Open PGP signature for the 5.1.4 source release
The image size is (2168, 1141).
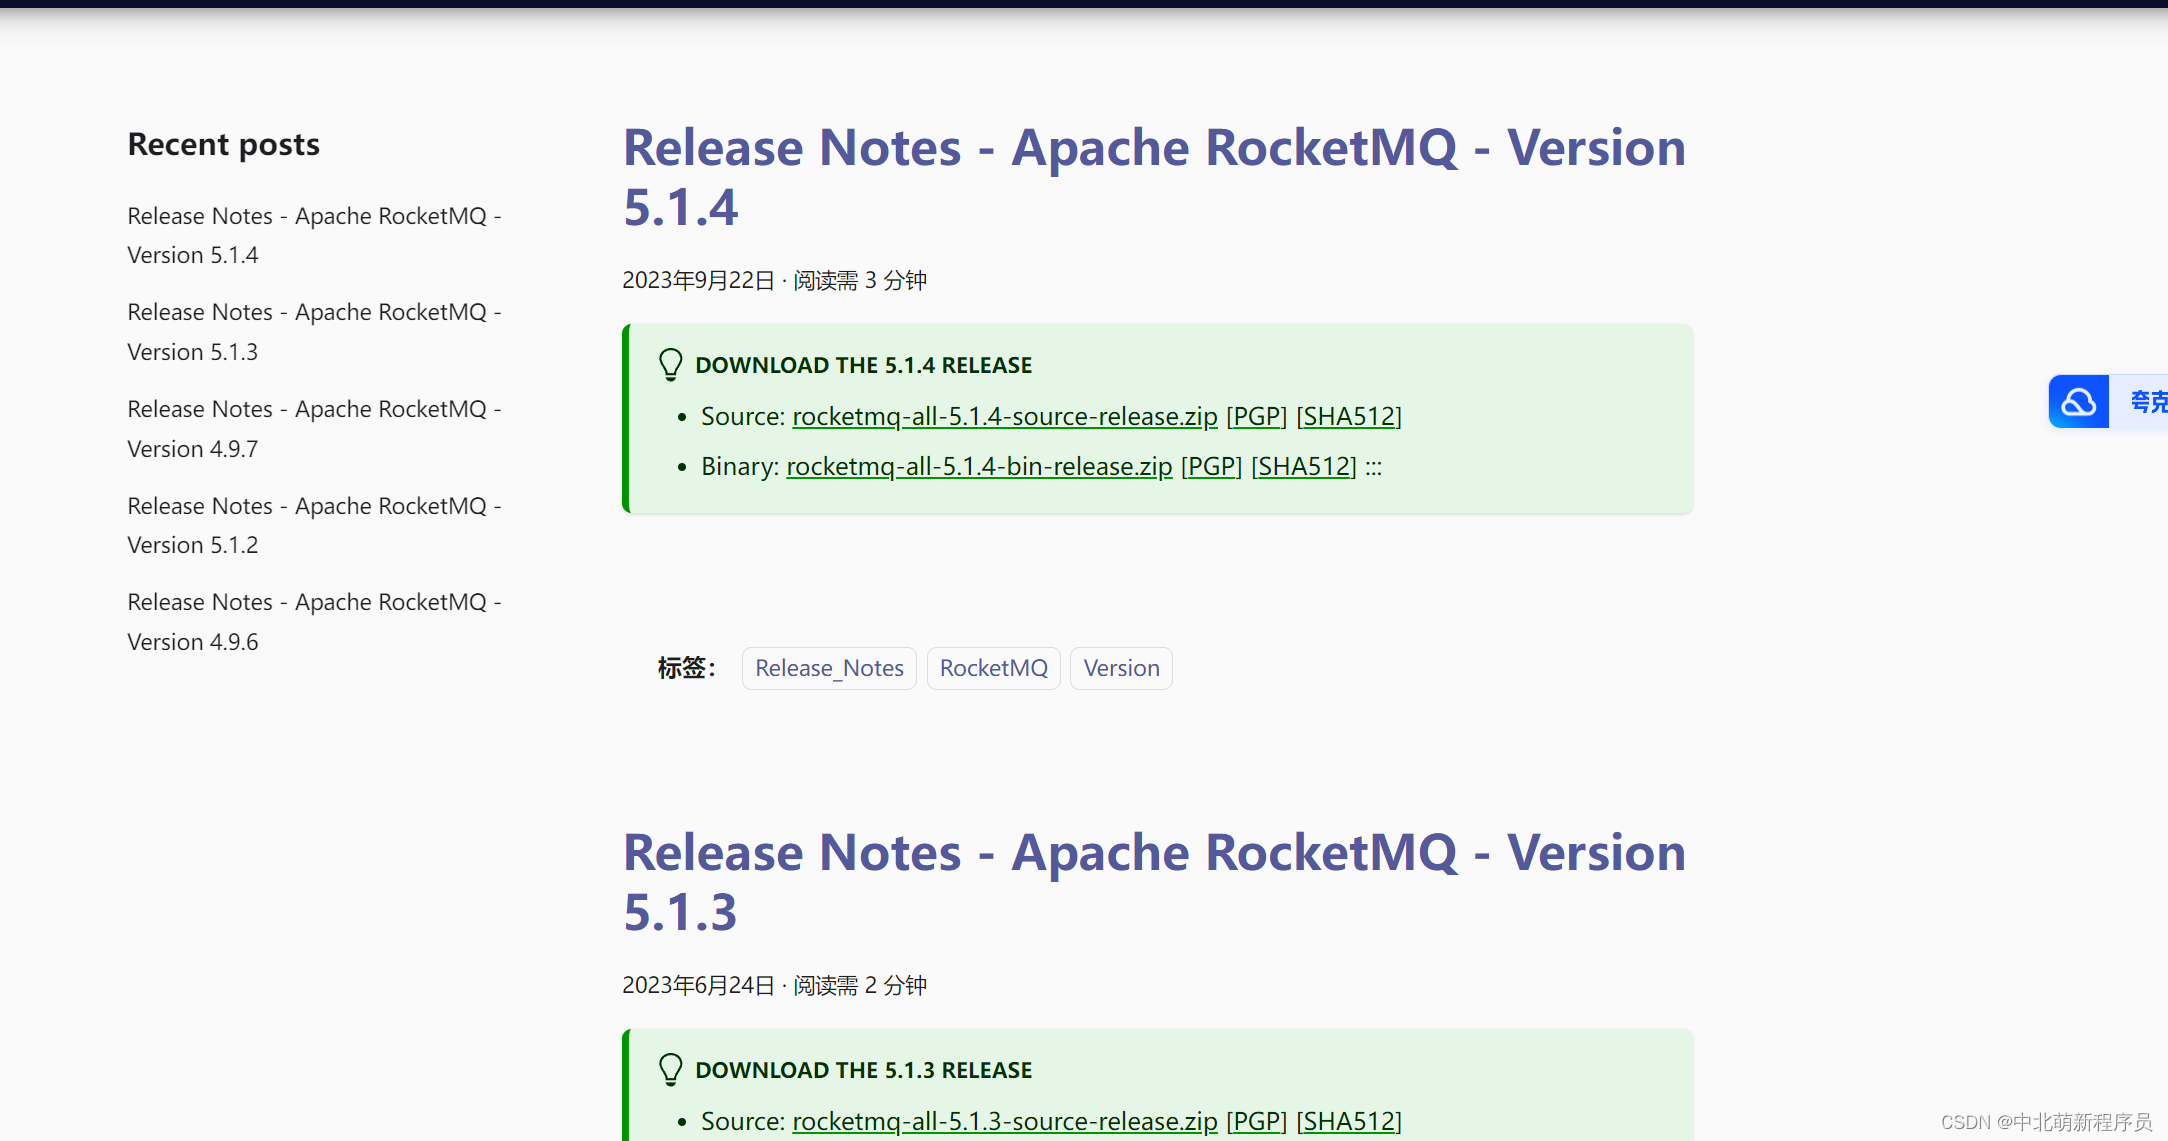(x=1256, y=416)
